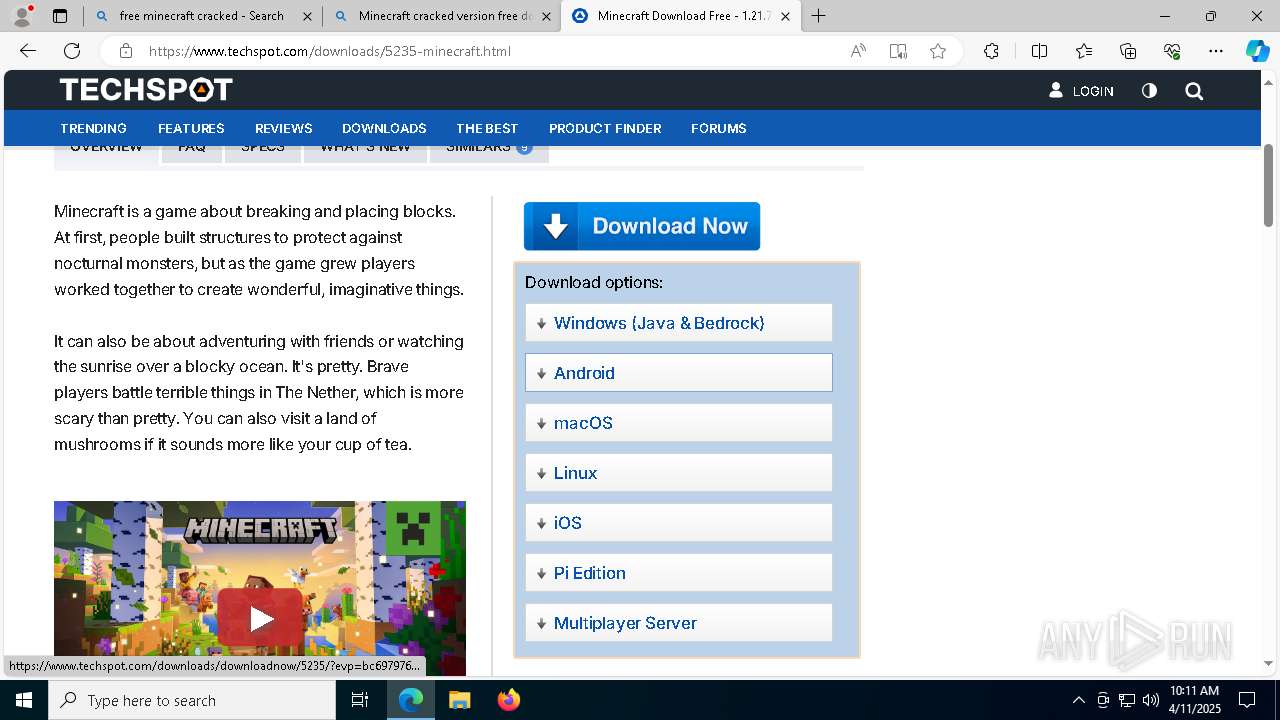Viewport: 1280px width, 720px height.
Task: Click the Read aloud icon
Action: [x=858, y=51]
